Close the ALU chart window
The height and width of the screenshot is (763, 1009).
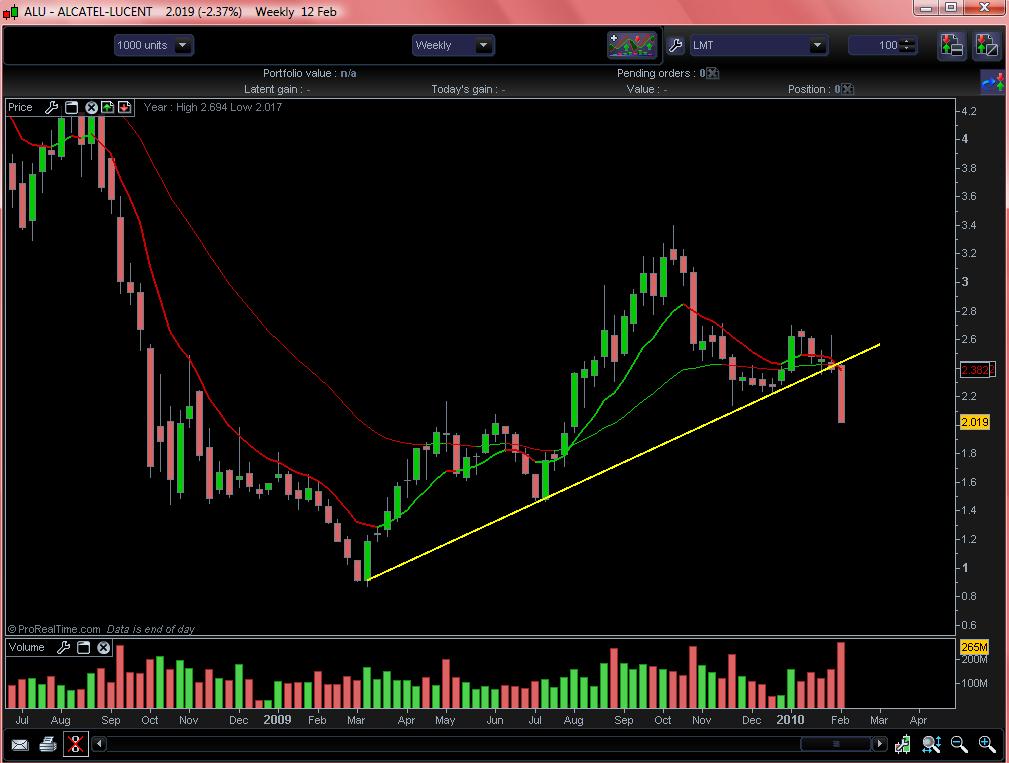click(x=985, y=8)
